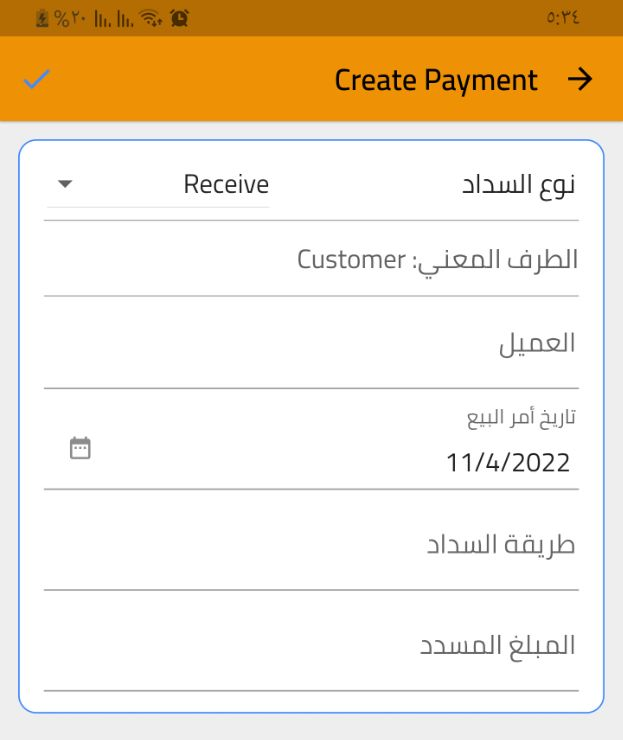Tap the الطرف المعني Customer row
The height and width of the screenshot is (740, 623).
pyautogui.click(x=437, y=260)
